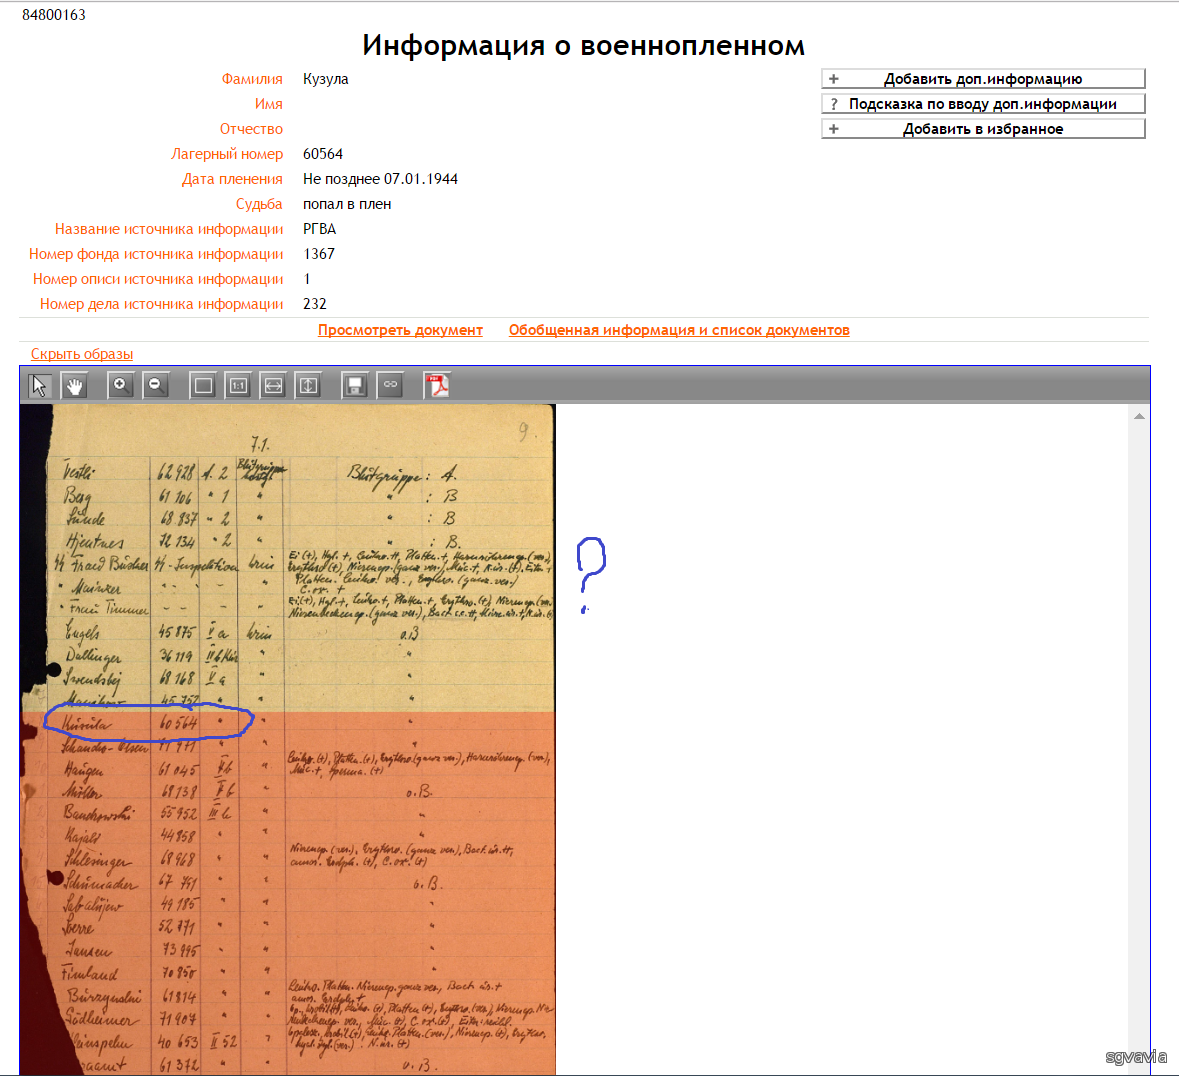The width and height of the screenshot is (1179, 1076).
Task: Click 'Номер дела источника информации' label
Action: (162, 304)
